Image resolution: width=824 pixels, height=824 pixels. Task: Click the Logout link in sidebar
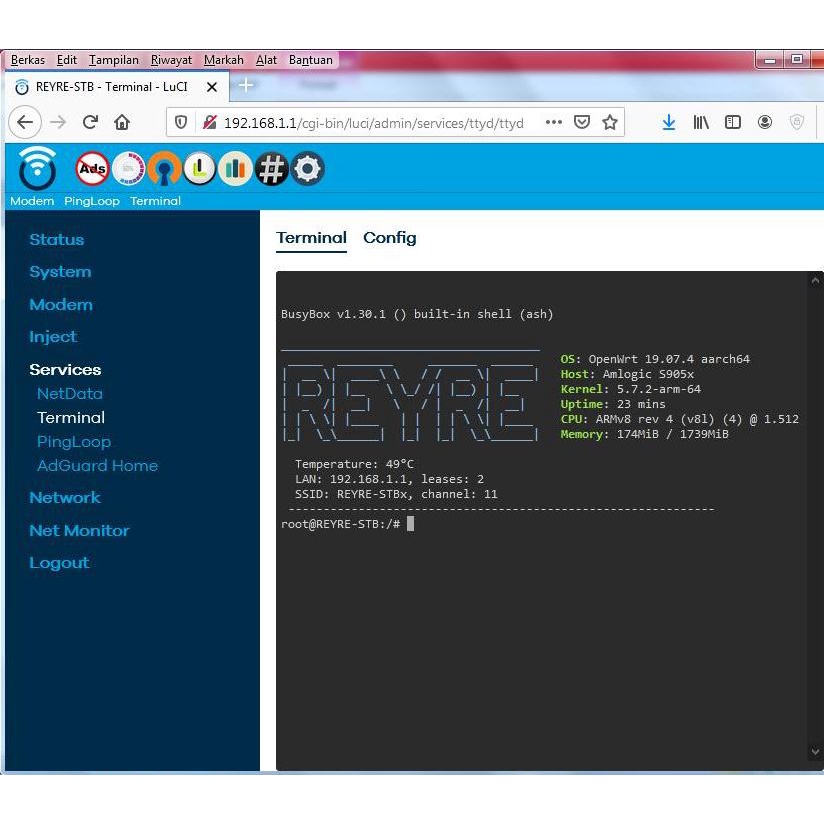[x=59, y=562]
